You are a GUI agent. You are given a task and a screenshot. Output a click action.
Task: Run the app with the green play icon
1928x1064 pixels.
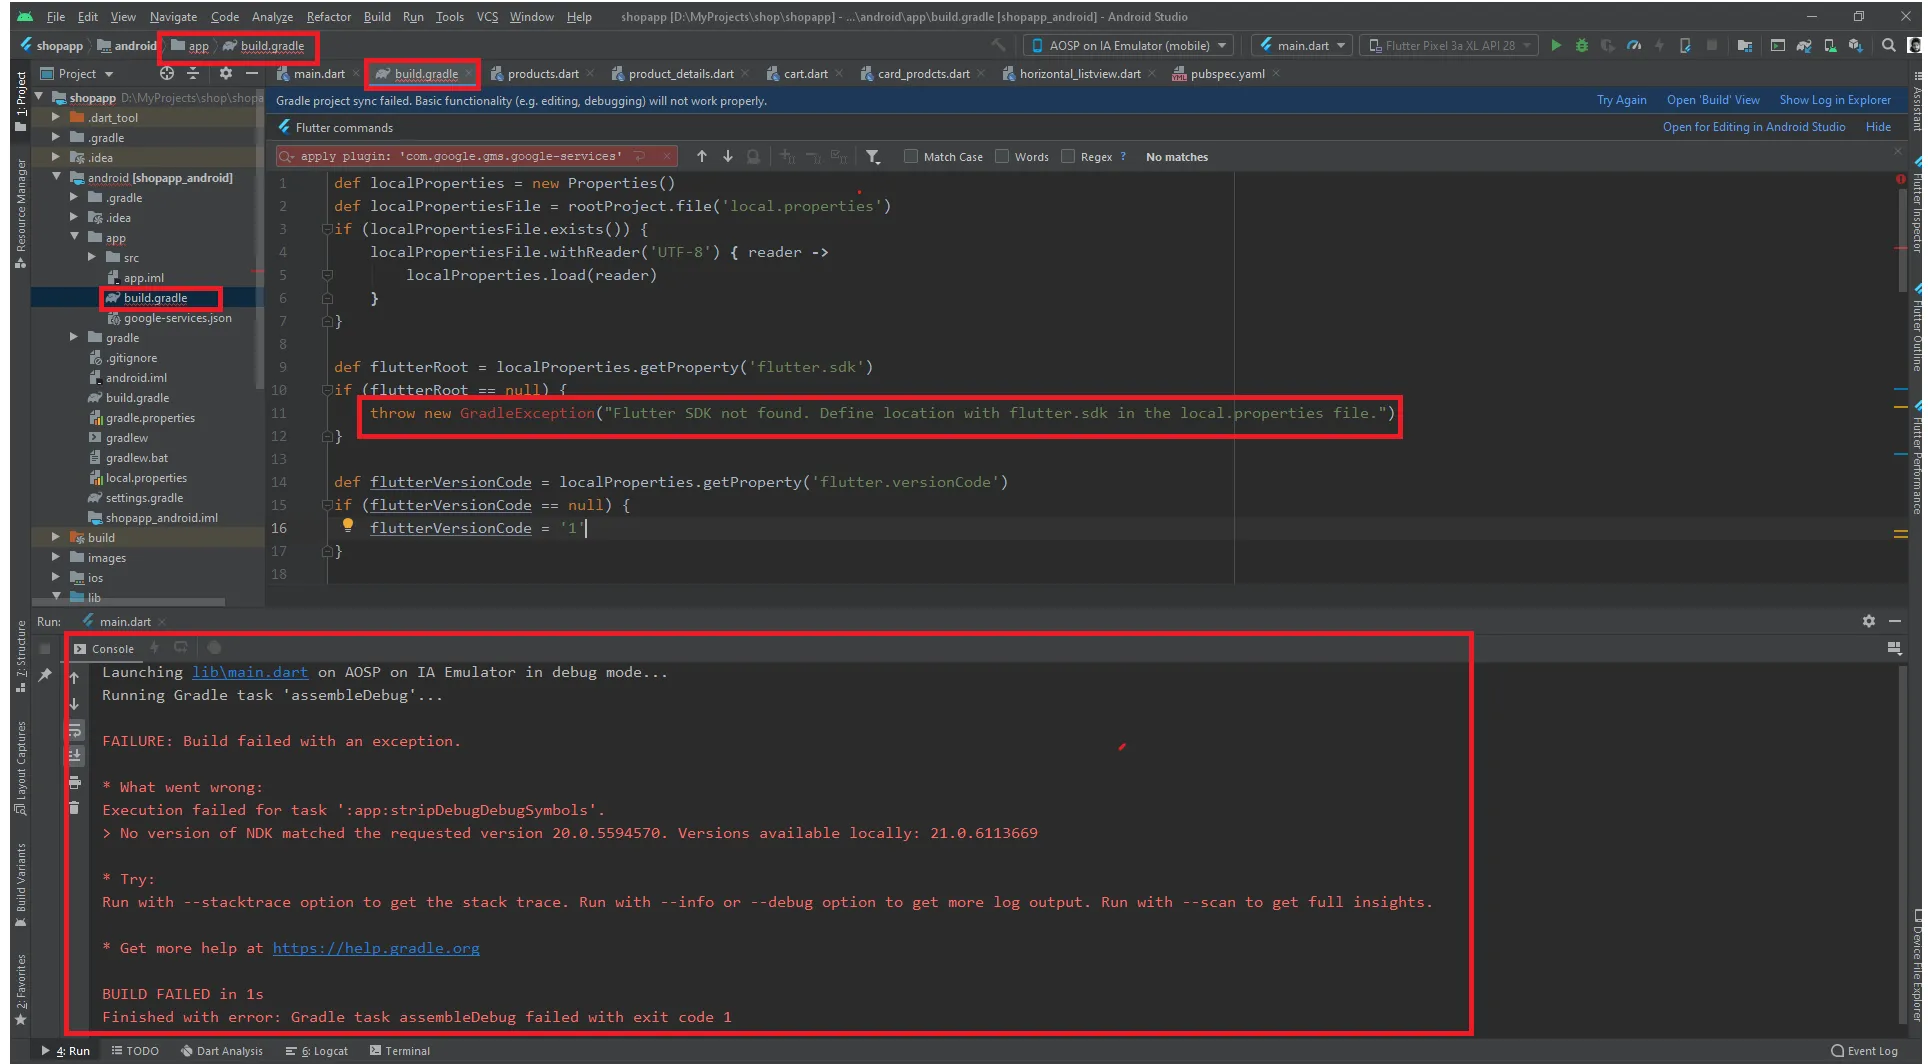pyautogui.click(x=1555, y=45)
